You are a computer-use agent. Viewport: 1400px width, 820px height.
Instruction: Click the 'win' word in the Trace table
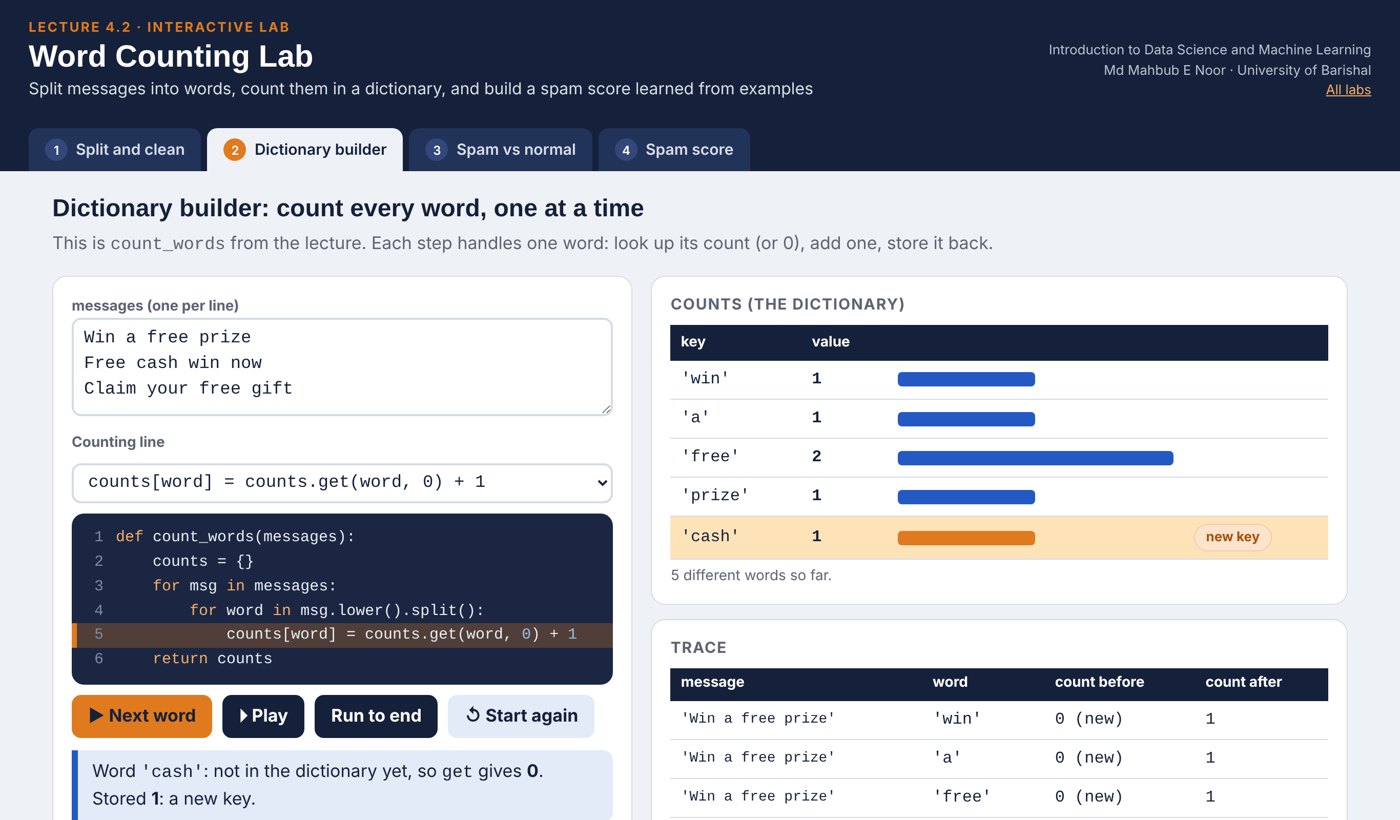tap(956, 719)
